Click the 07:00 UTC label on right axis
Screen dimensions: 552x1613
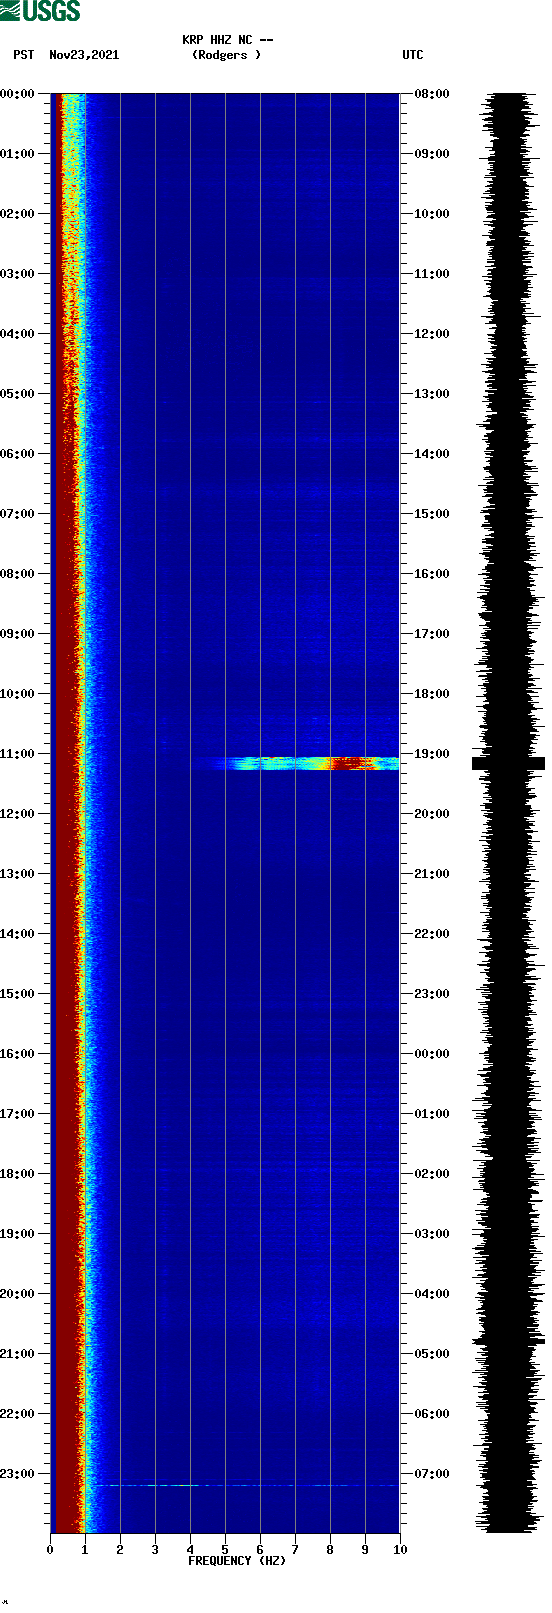tap(432, 1474)
